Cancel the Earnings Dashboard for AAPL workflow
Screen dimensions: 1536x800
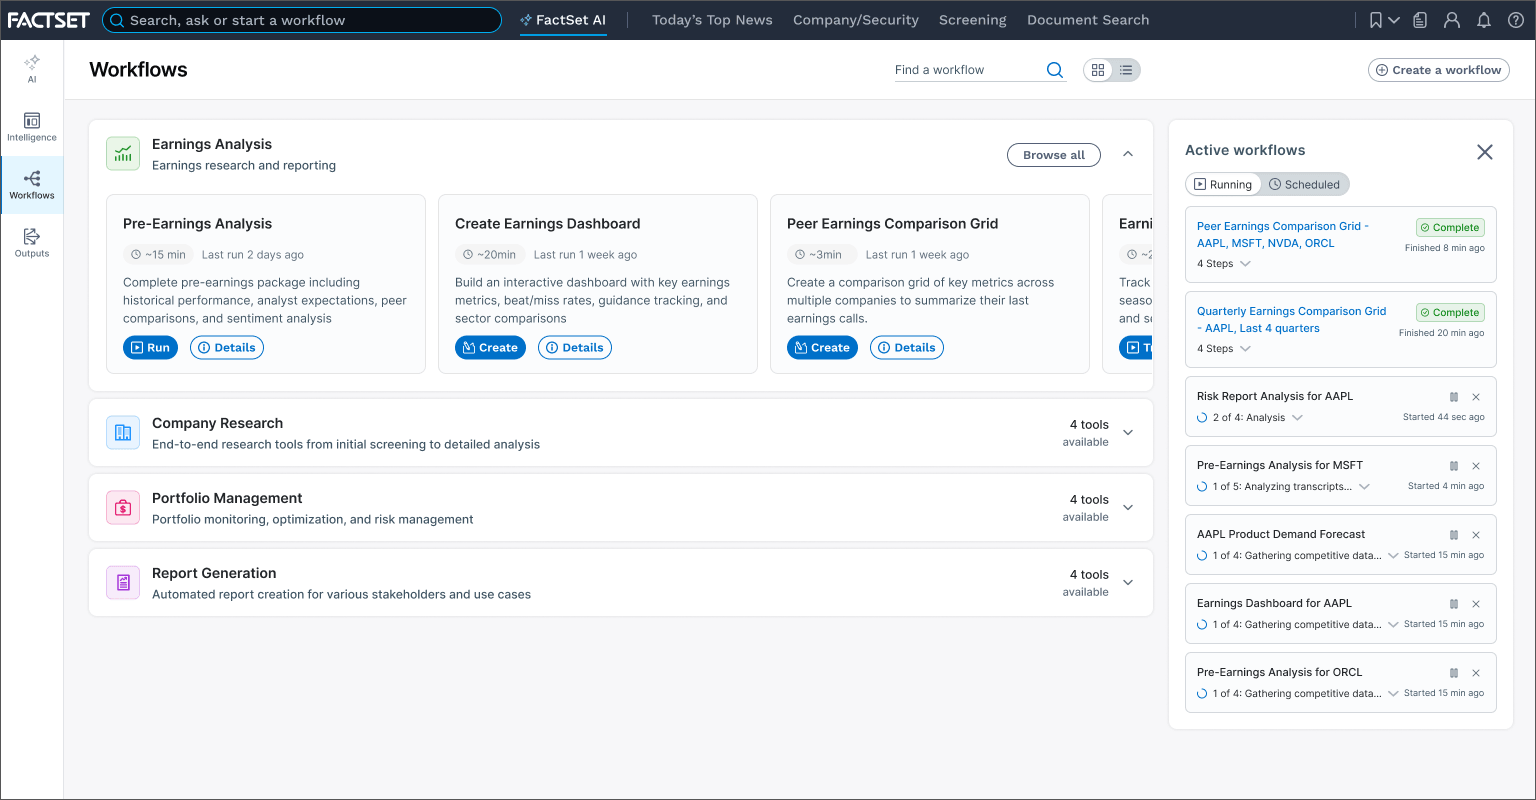click(1476, 604)
